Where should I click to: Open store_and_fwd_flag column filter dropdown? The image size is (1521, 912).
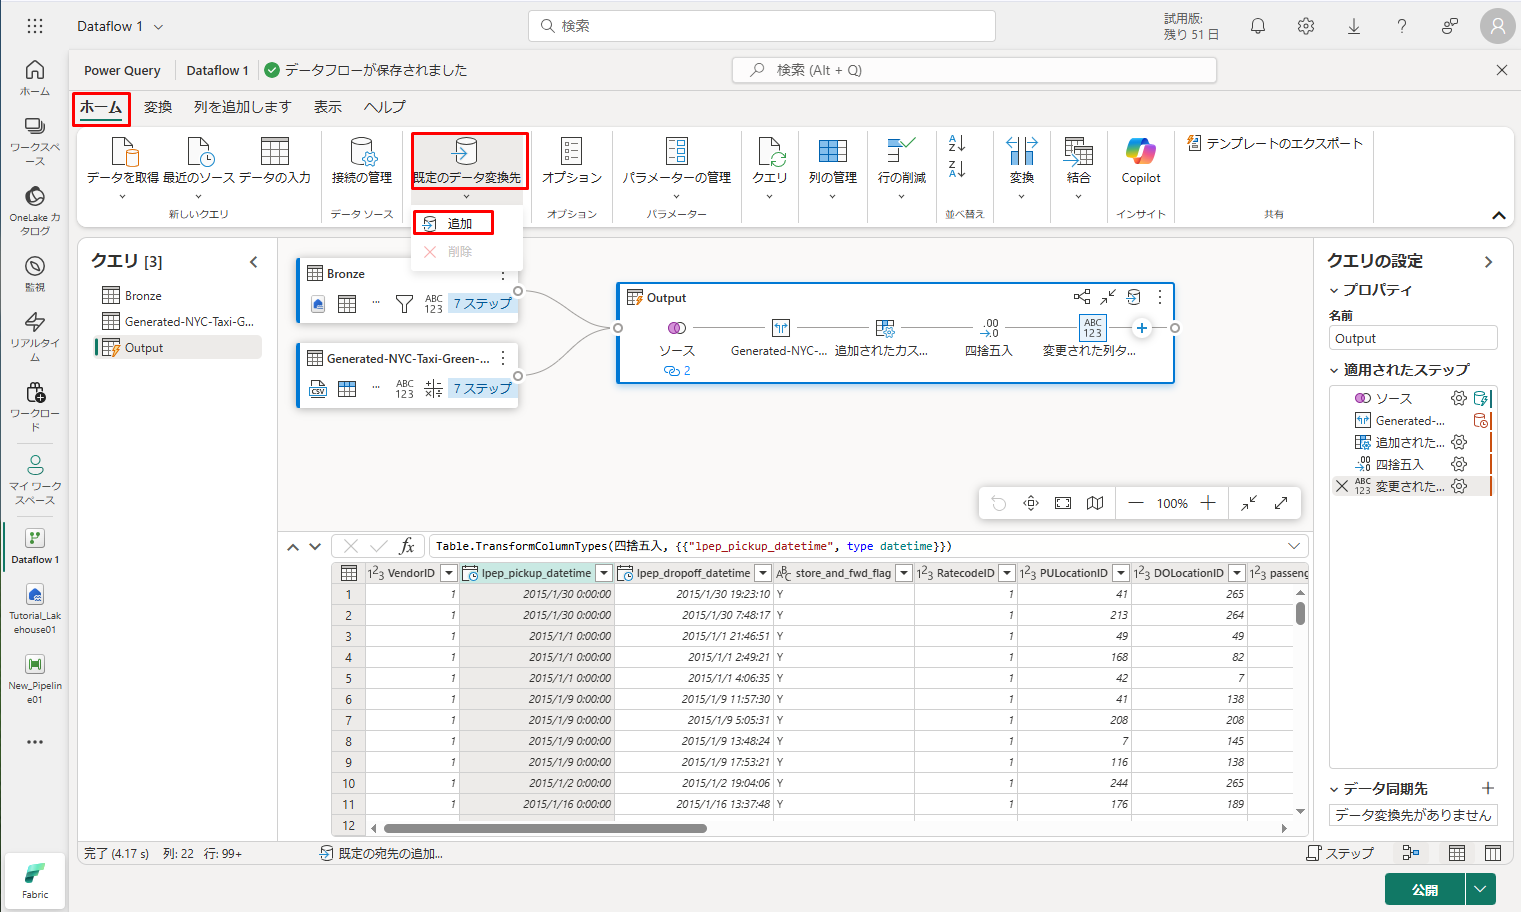pyautogui.click(x=904, y=573)
